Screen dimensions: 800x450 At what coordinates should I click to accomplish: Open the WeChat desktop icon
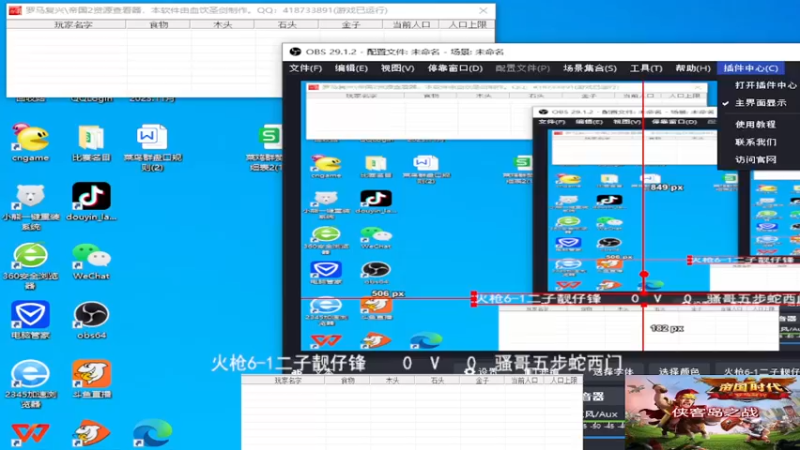coord(91,261)
